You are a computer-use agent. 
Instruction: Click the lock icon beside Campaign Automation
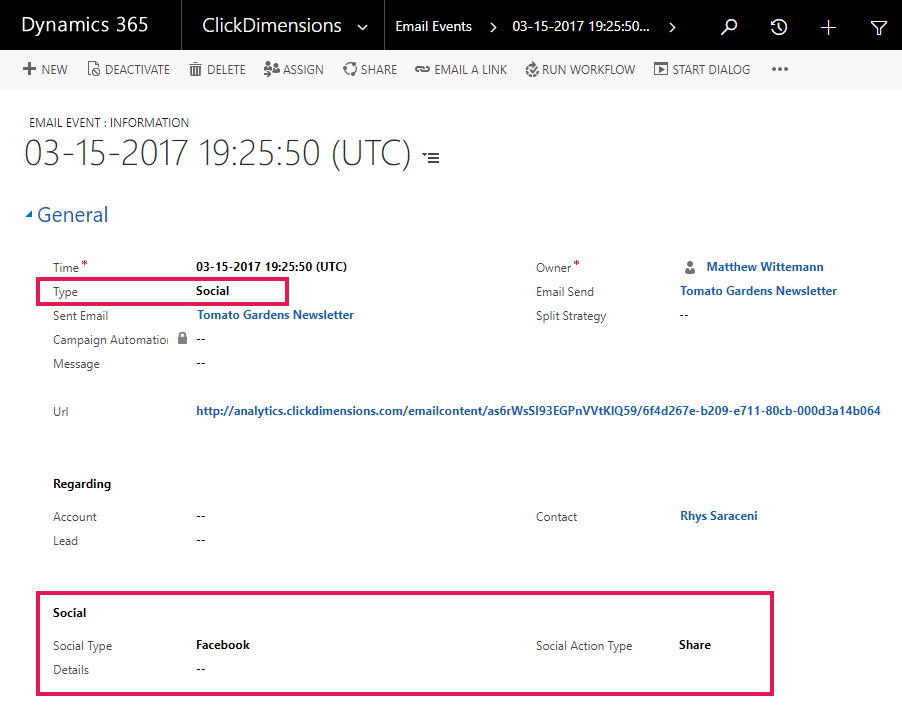pyautogui.click(x=182, y=338)
